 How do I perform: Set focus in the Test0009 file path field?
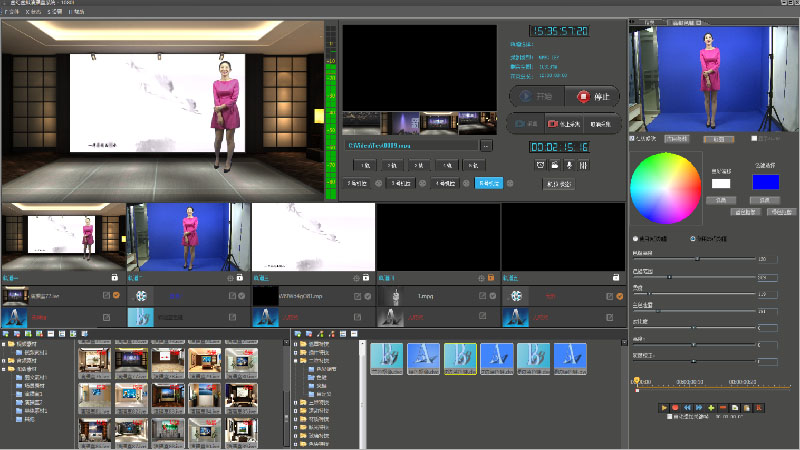pyautogui.click(x=411, y=145)
